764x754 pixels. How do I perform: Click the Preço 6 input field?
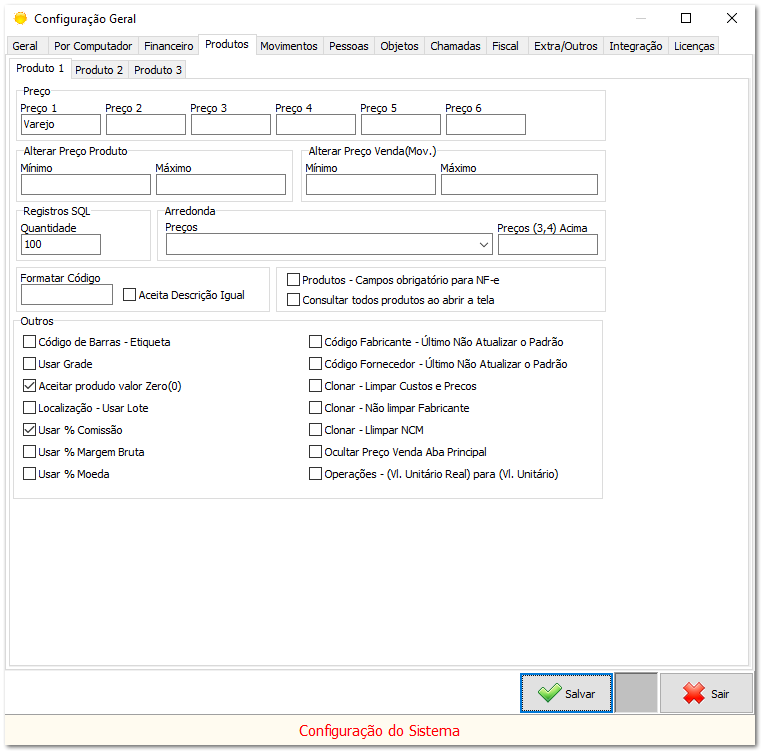[486, 124]
